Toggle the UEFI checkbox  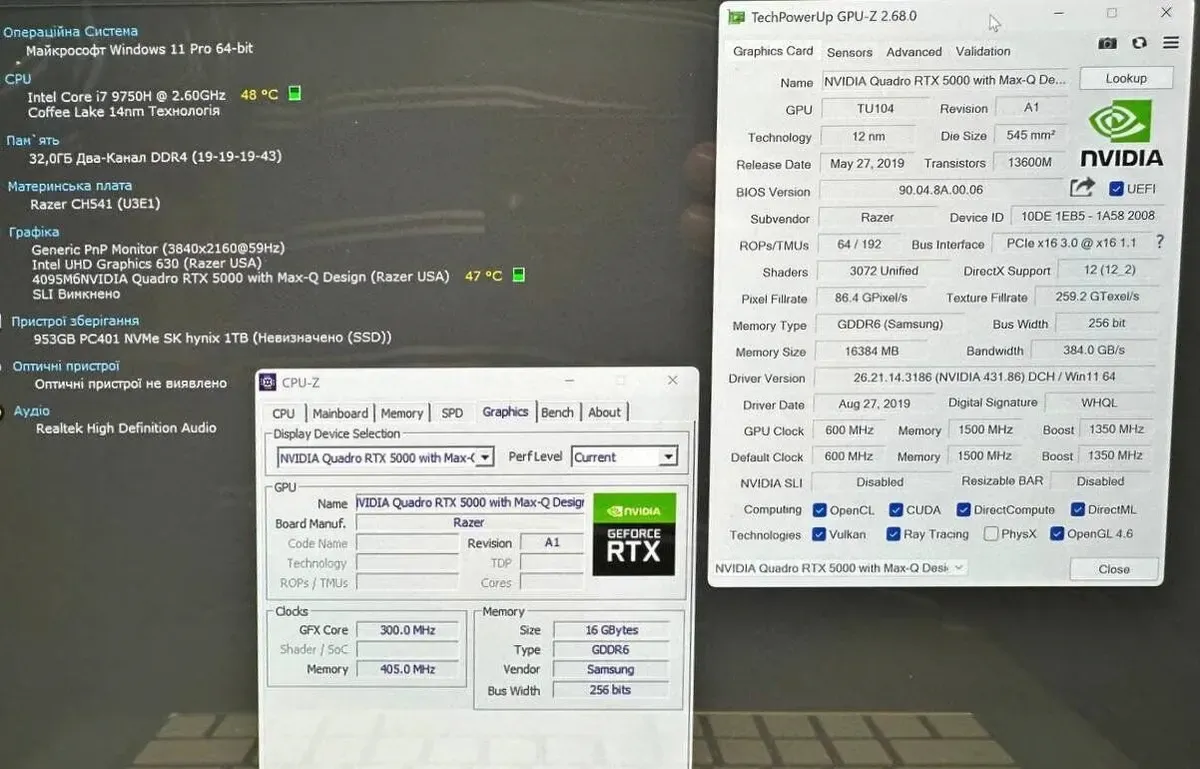coord(1116,188)
